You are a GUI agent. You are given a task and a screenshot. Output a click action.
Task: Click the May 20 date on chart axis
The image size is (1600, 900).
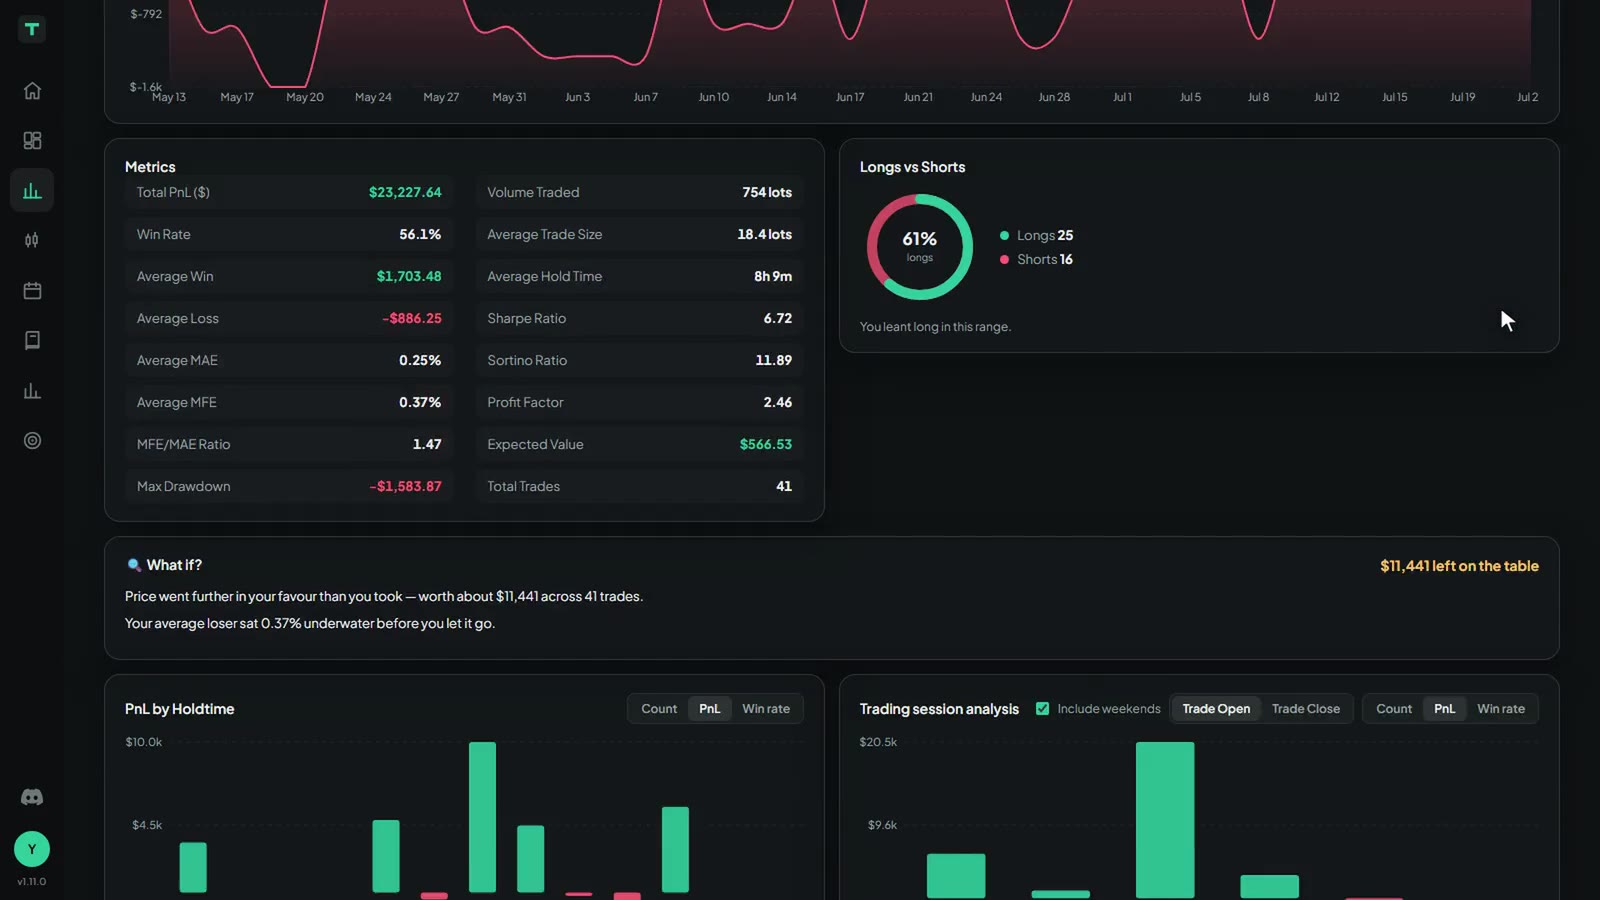tap(305, 97)
